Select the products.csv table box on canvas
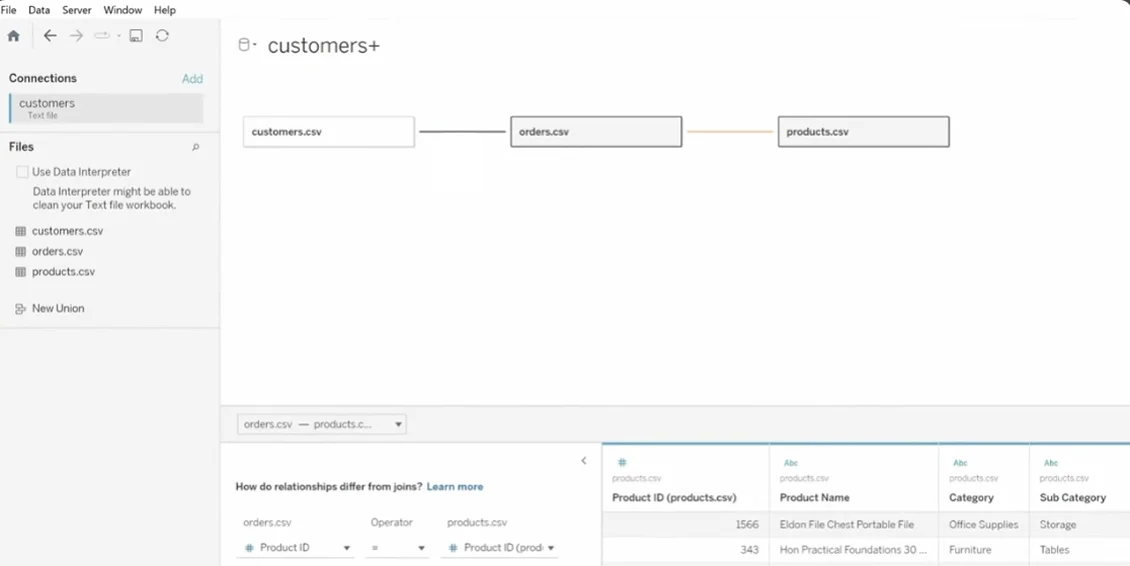Image resolution: width=1130 pixels, height=566 pixels. click(863, 132)
